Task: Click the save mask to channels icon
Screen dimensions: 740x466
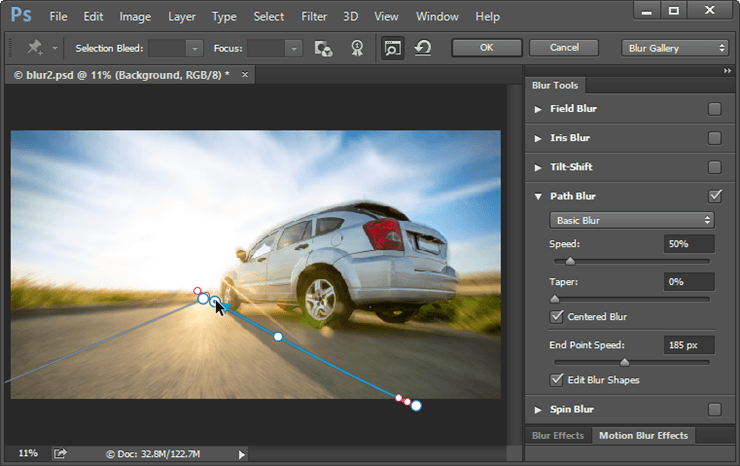Action: (x=323, y=48)
